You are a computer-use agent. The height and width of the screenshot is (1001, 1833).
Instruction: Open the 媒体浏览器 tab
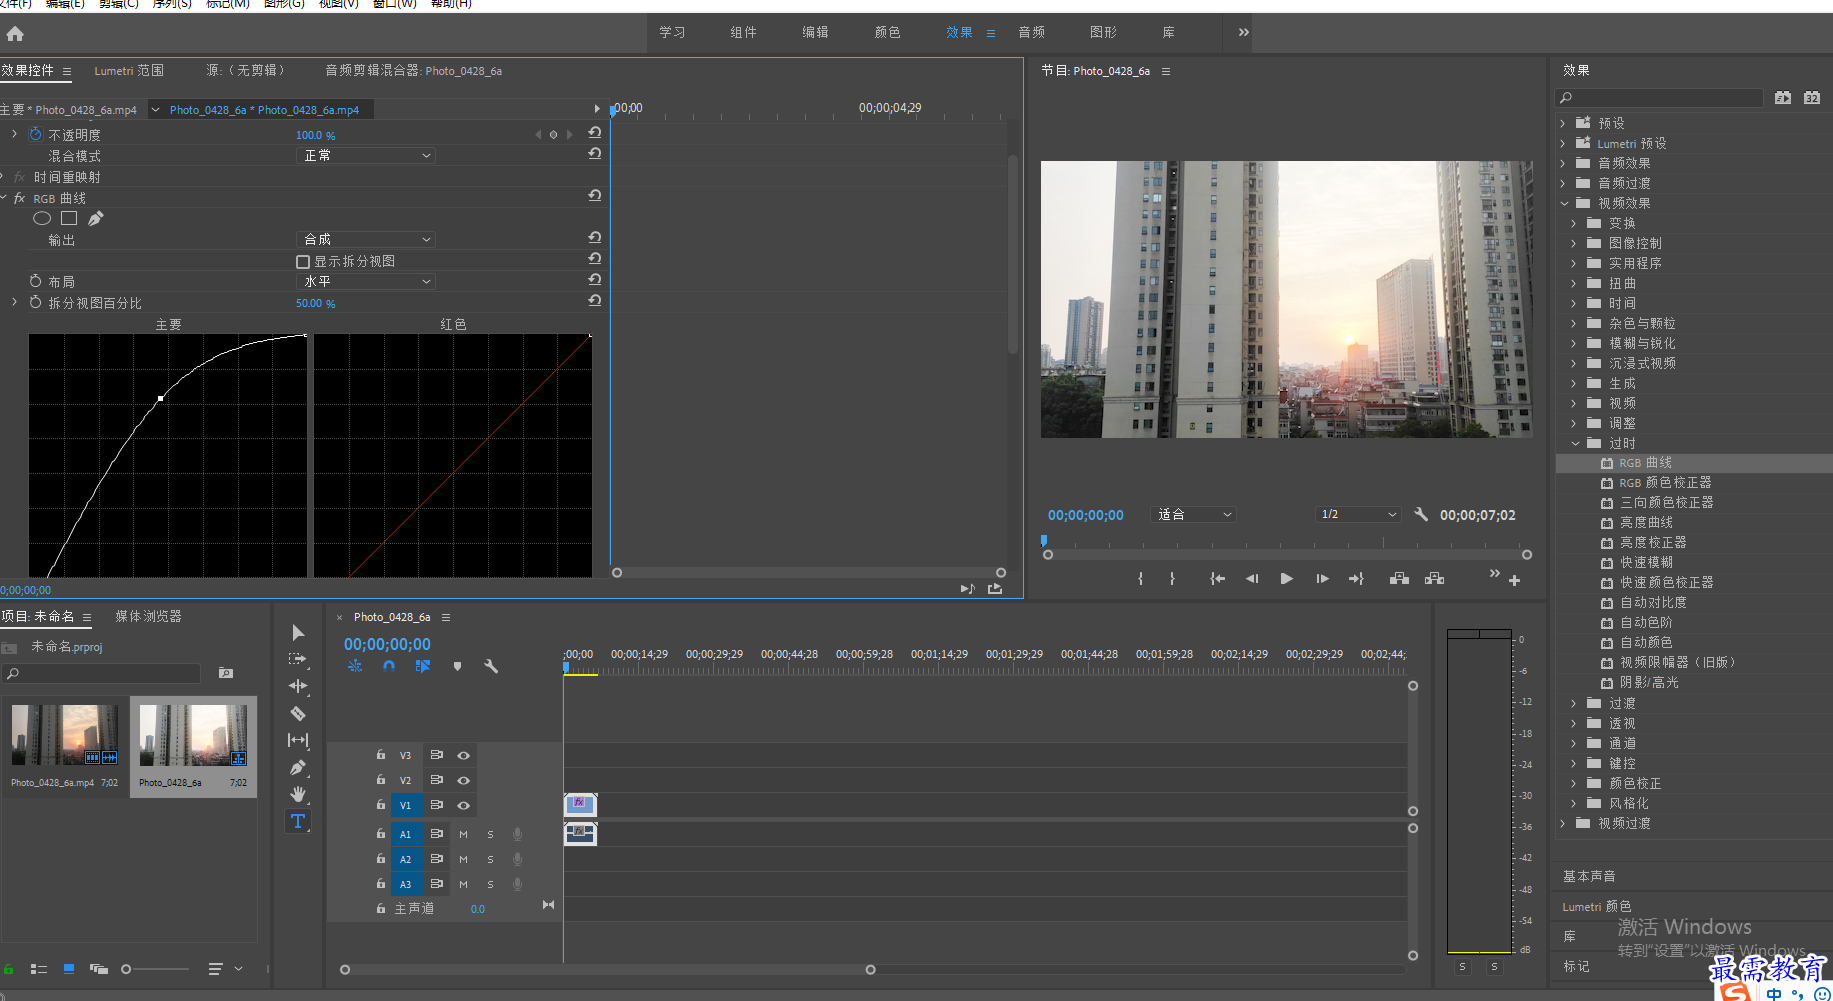148,616
